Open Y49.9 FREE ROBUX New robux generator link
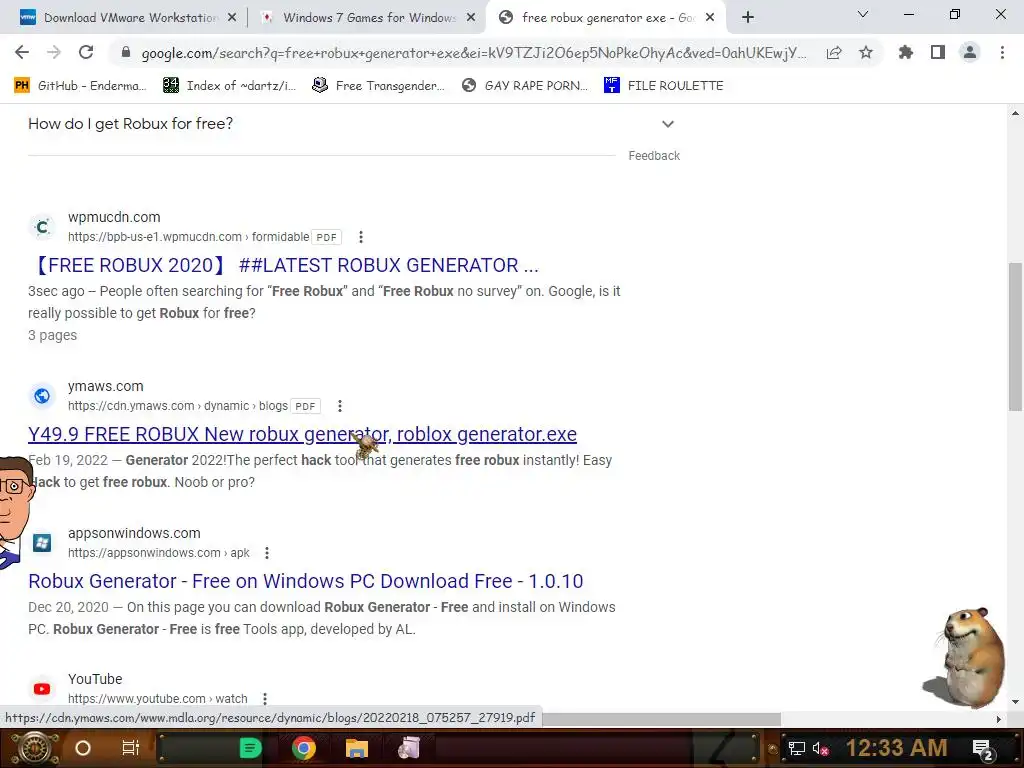The width and height of the screenshot is (1024, 768). [x=302, y=434]
